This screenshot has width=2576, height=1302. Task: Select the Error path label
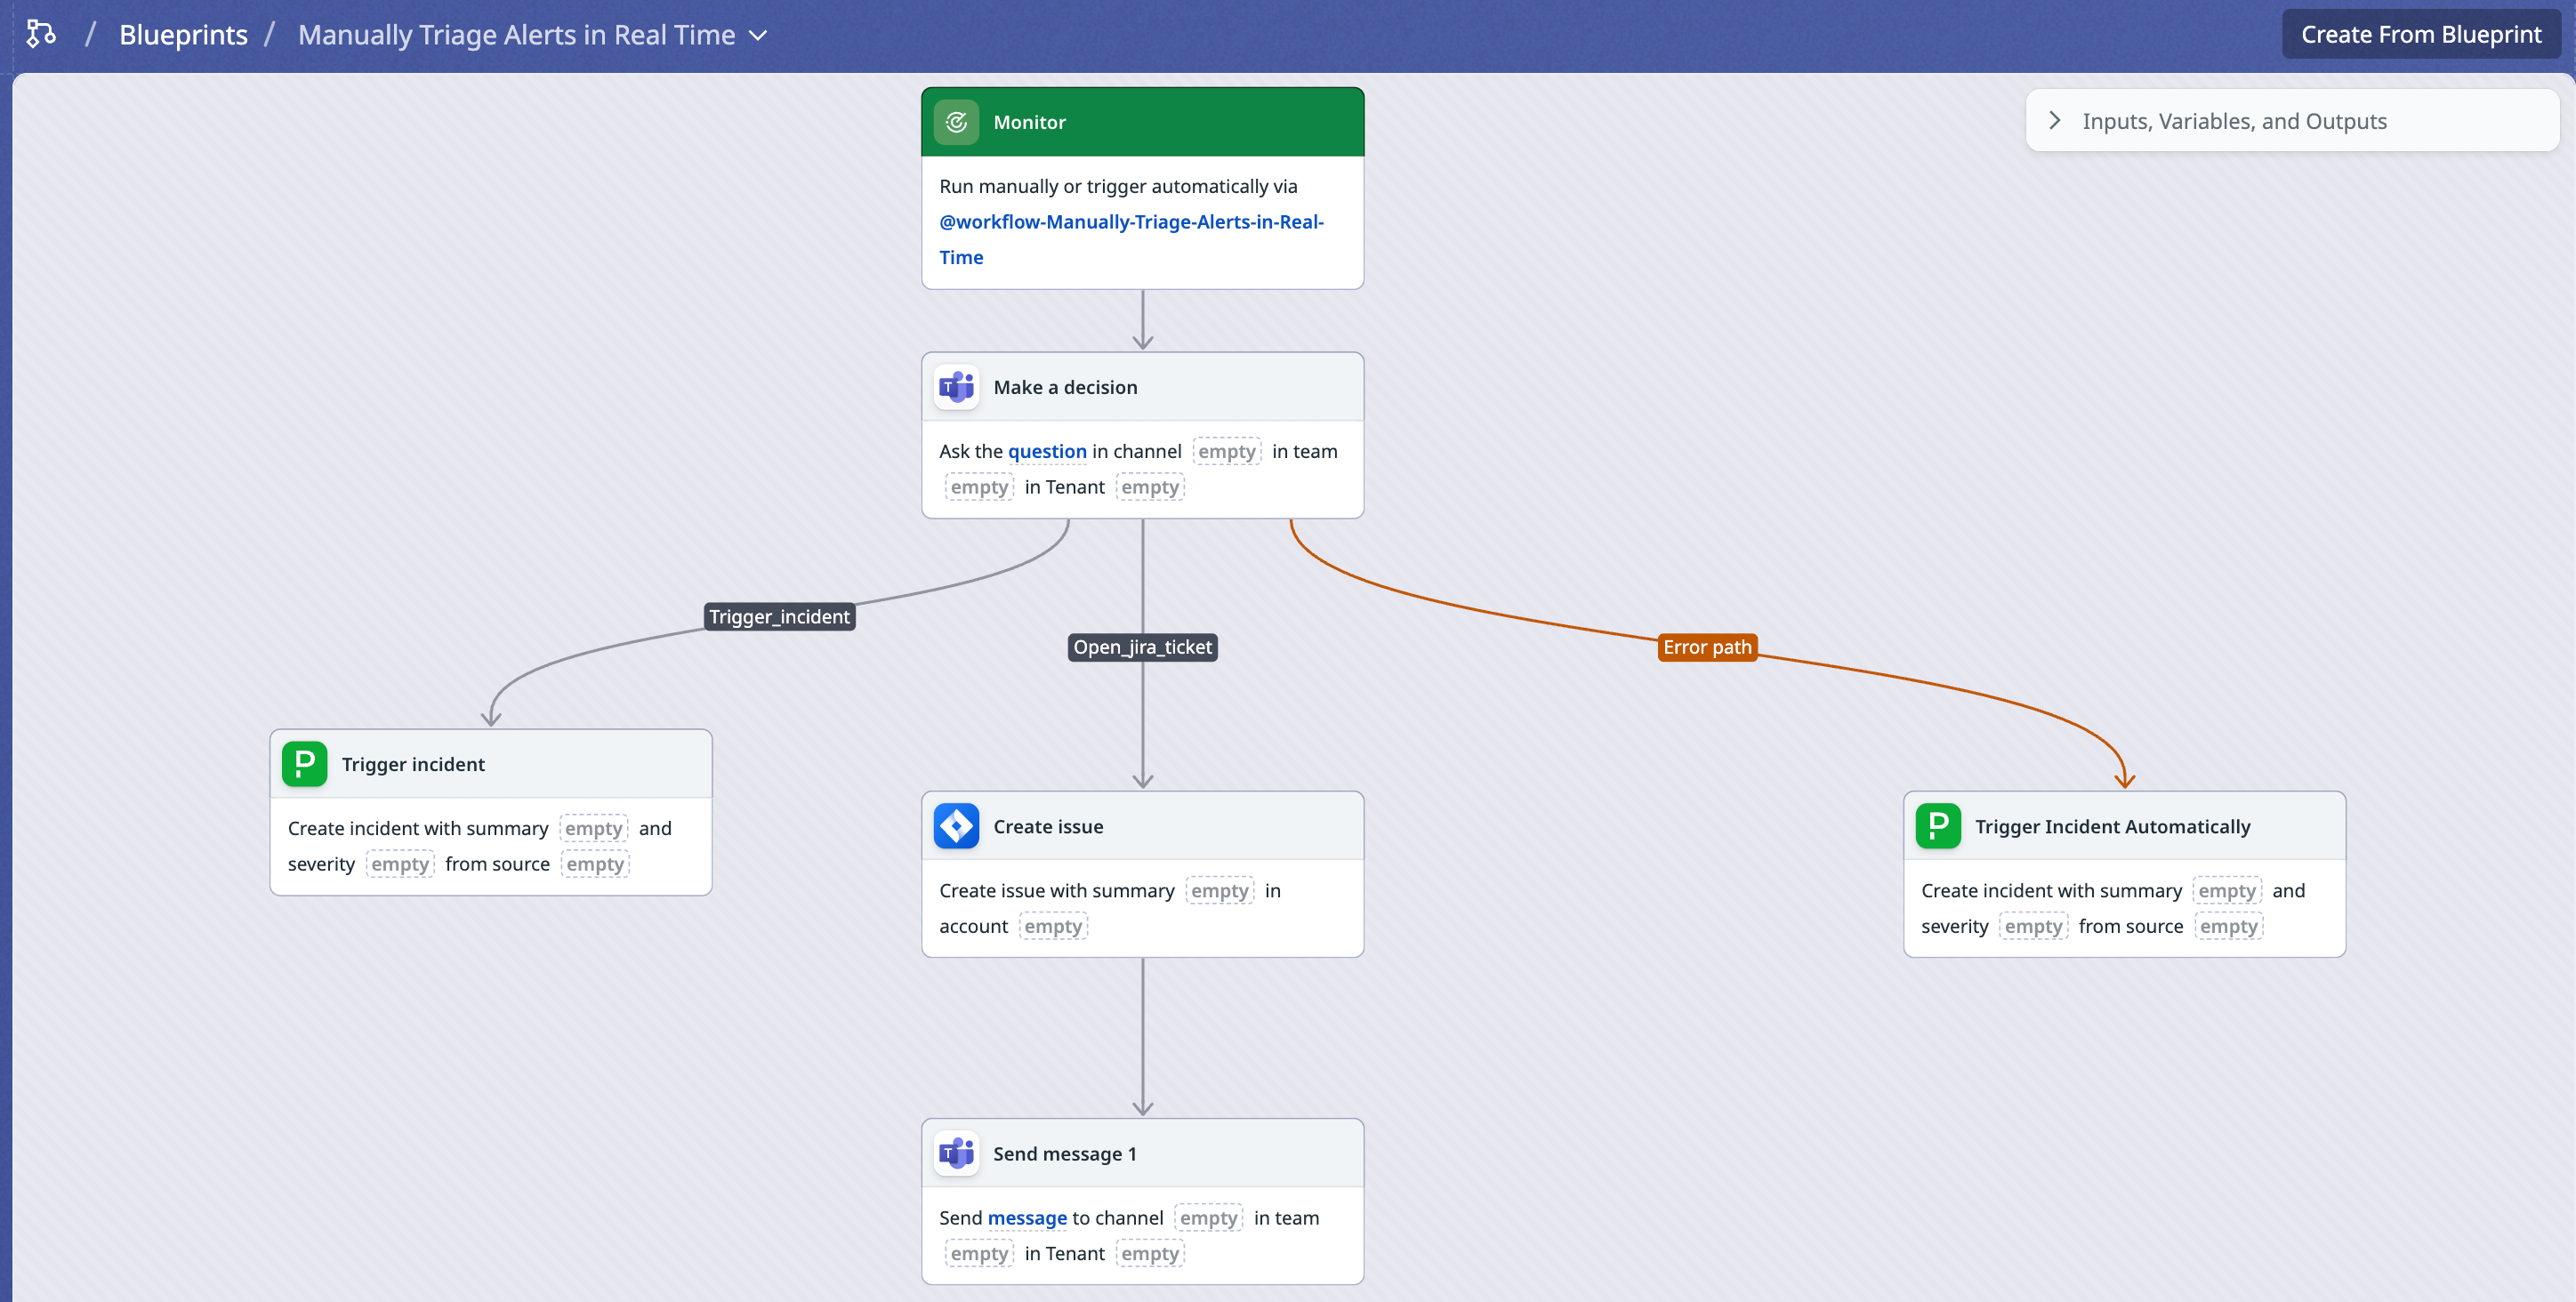[x=1707, y=647]
